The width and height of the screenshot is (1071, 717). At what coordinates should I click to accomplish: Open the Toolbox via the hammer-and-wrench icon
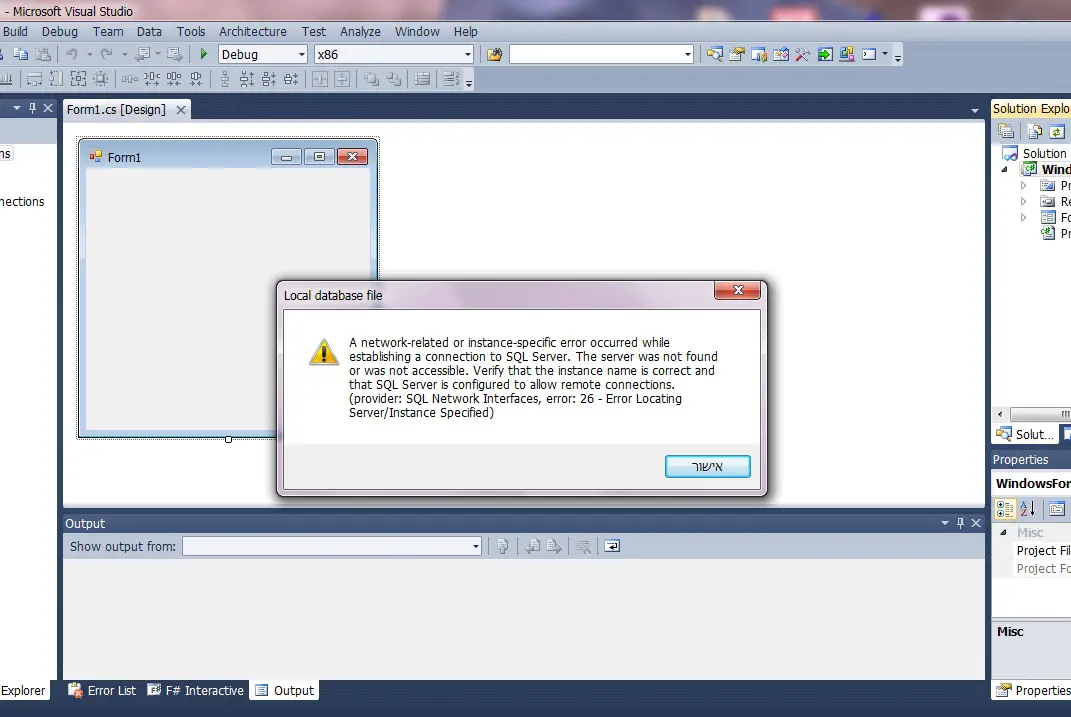click(x=802, y=55)
